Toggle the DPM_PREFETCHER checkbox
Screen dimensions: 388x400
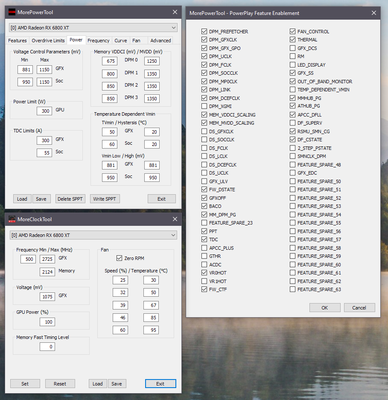coord(204,31)
